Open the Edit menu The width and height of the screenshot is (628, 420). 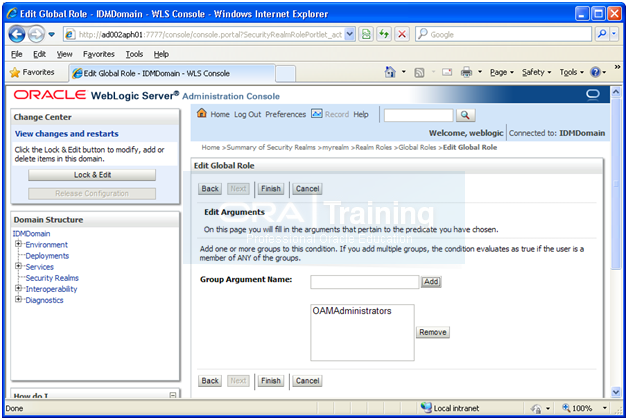[x=39, y=54]
